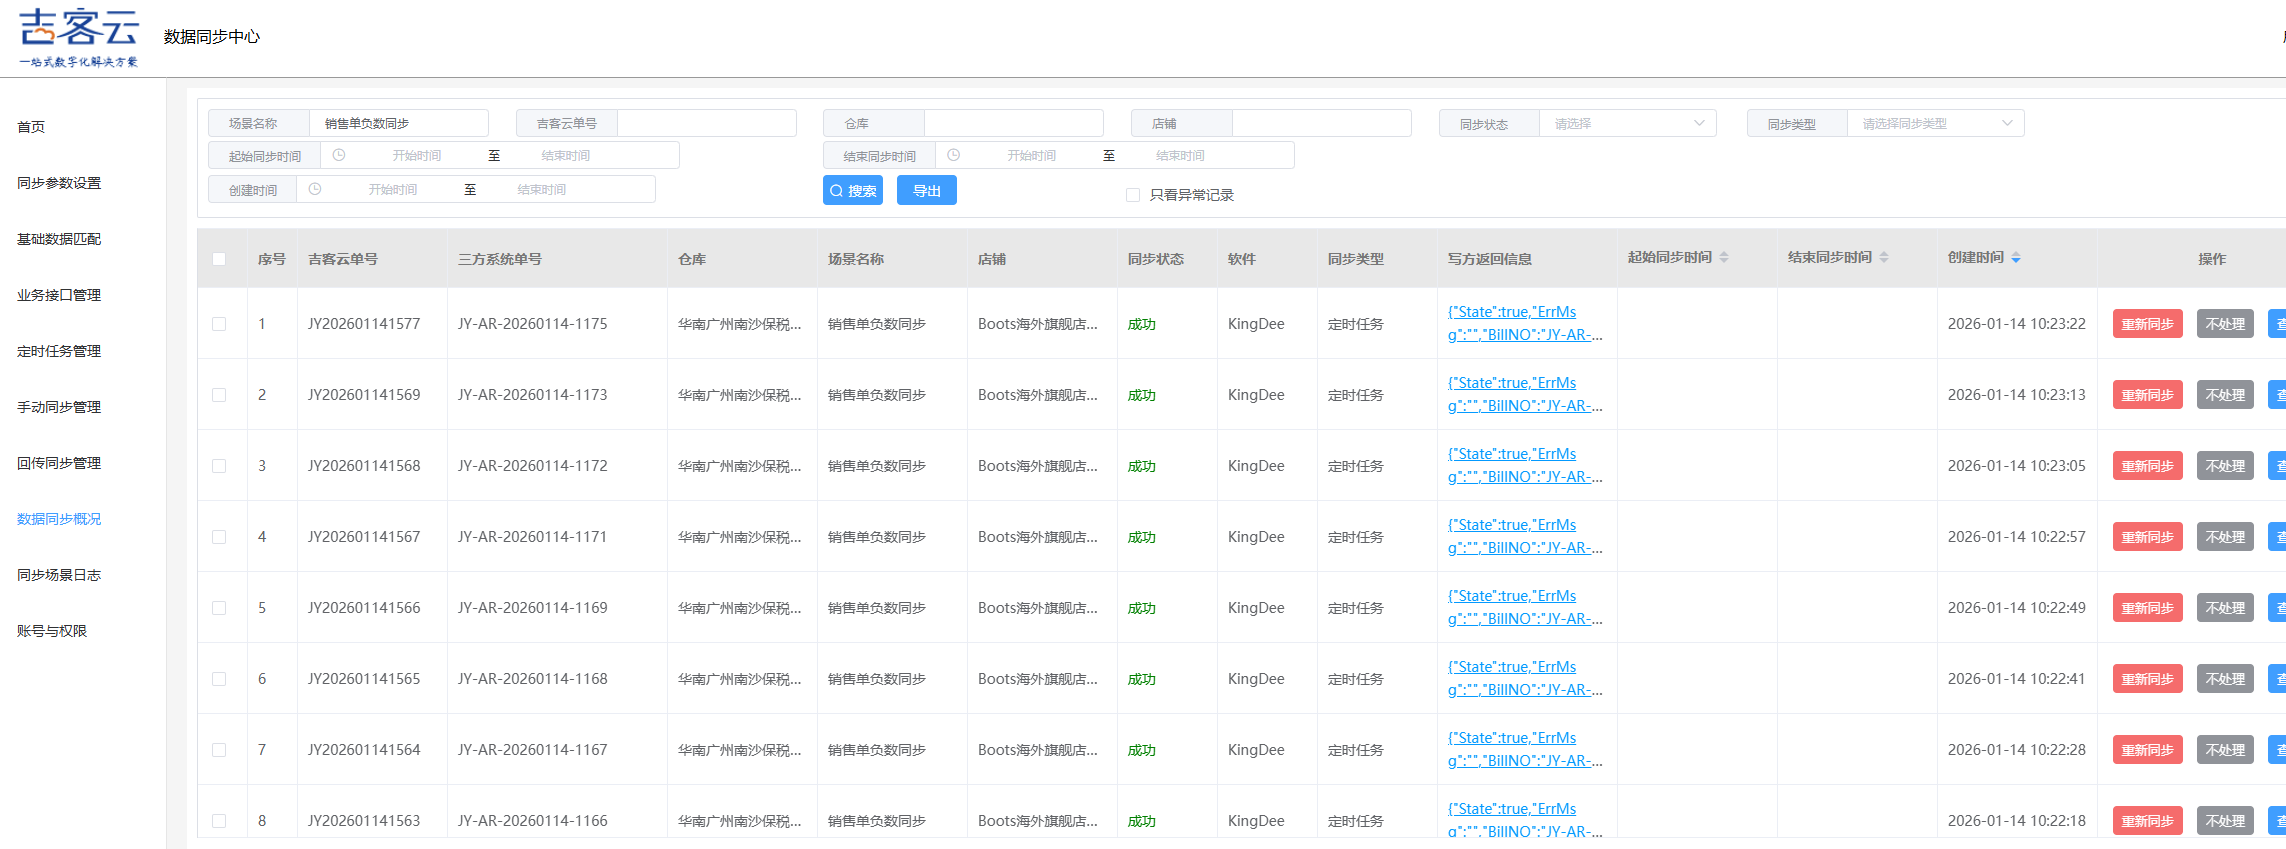
Task: Click the 吉客云 logo
Action: point(79,38)
